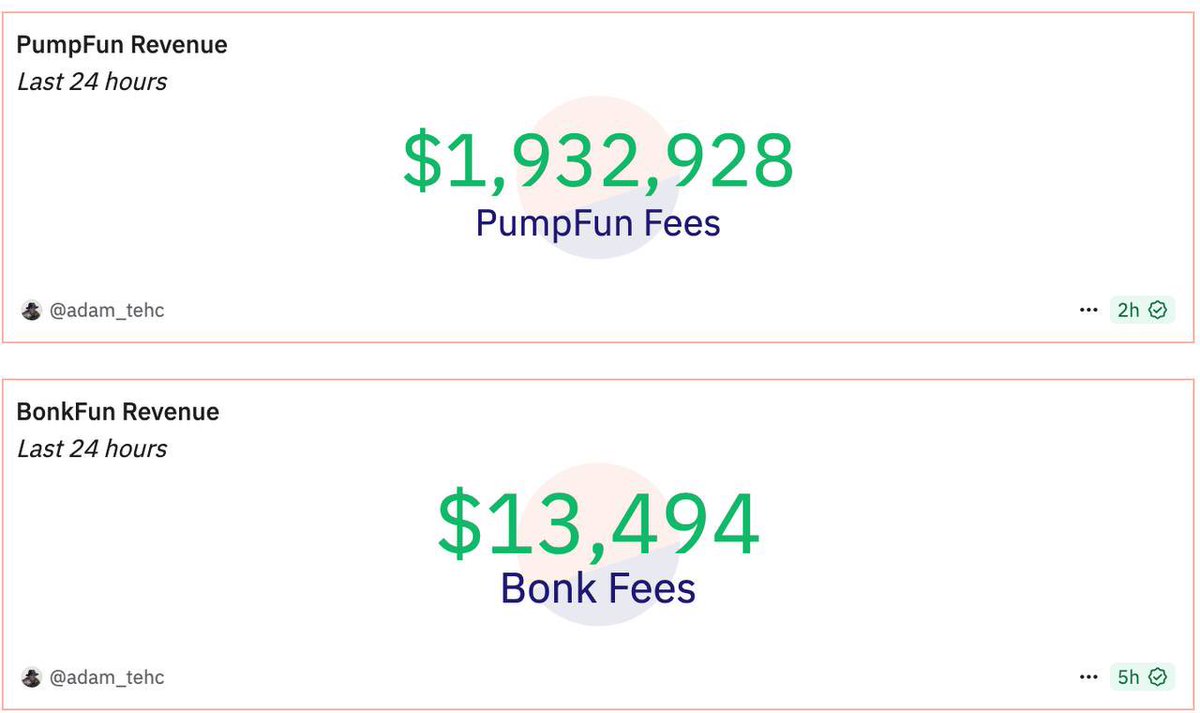Click the avatar icon in the PumpFun panel
The width and height of the screenshot is (1200, 713).
pos(31,310)
